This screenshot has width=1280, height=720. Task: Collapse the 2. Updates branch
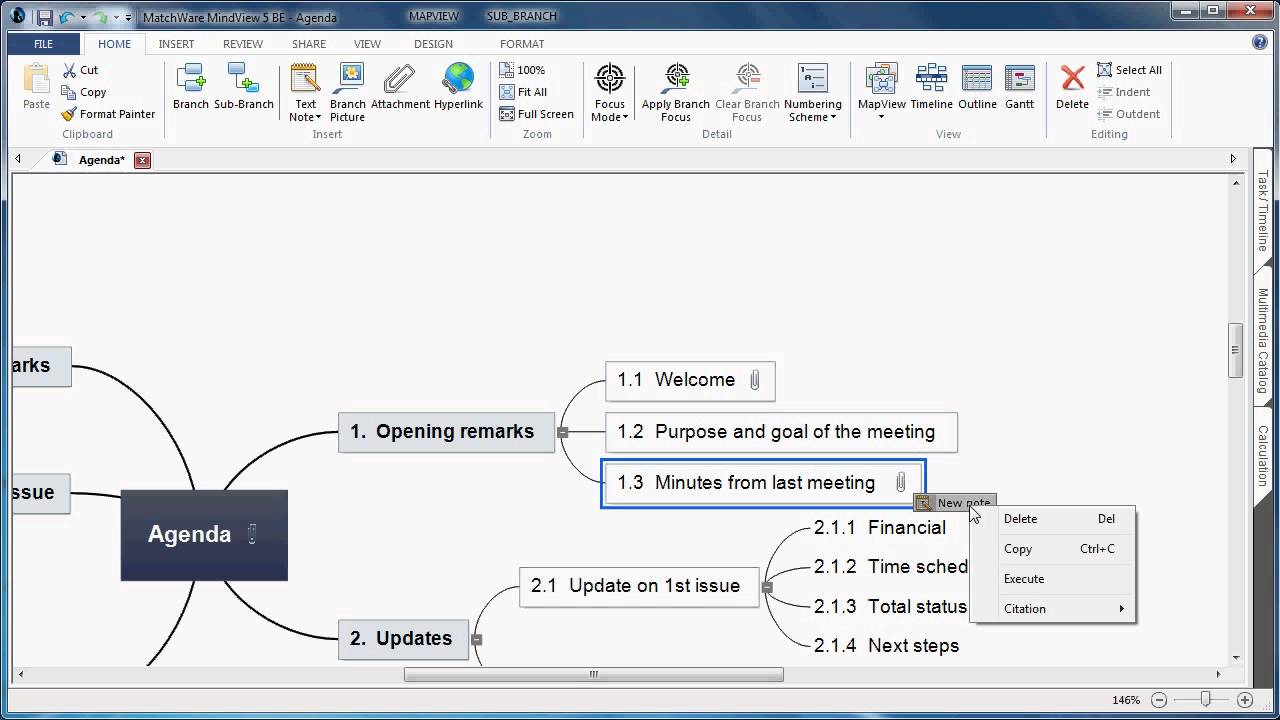pos(477,639)
